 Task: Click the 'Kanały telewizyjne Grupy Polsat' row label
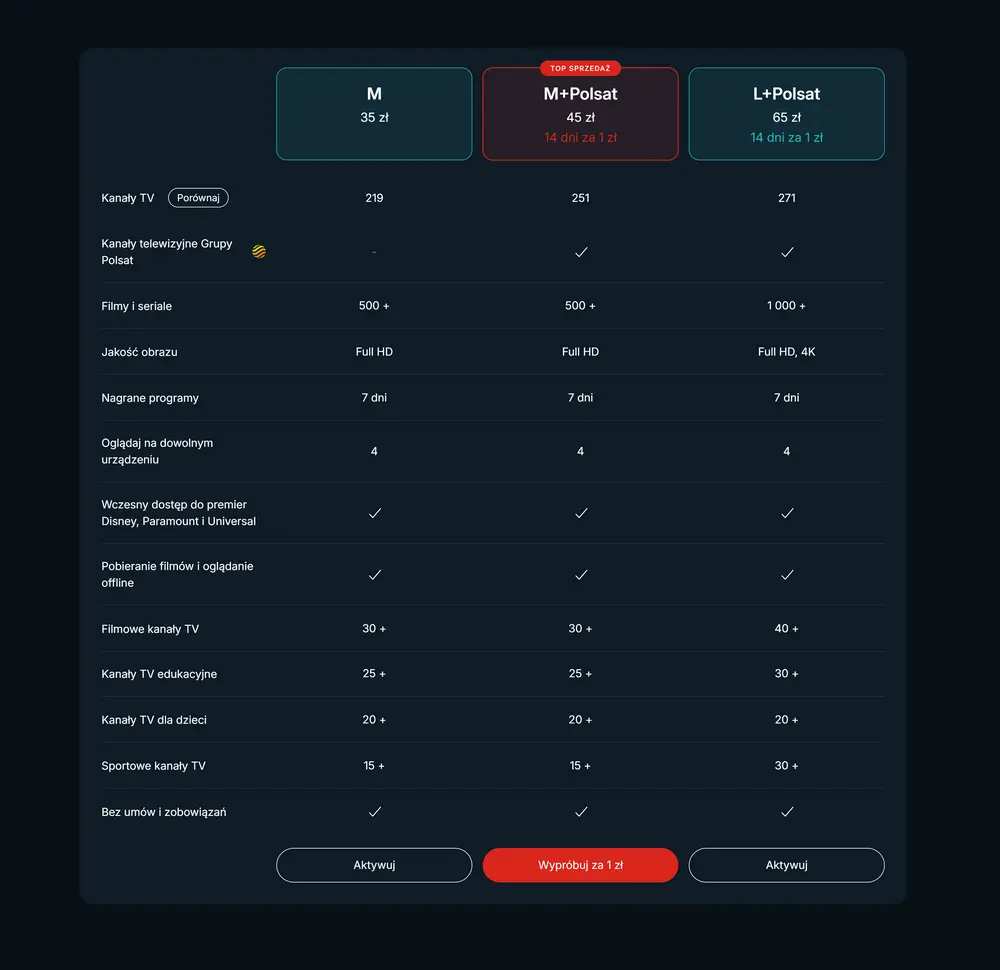click(x=166, y=252)
